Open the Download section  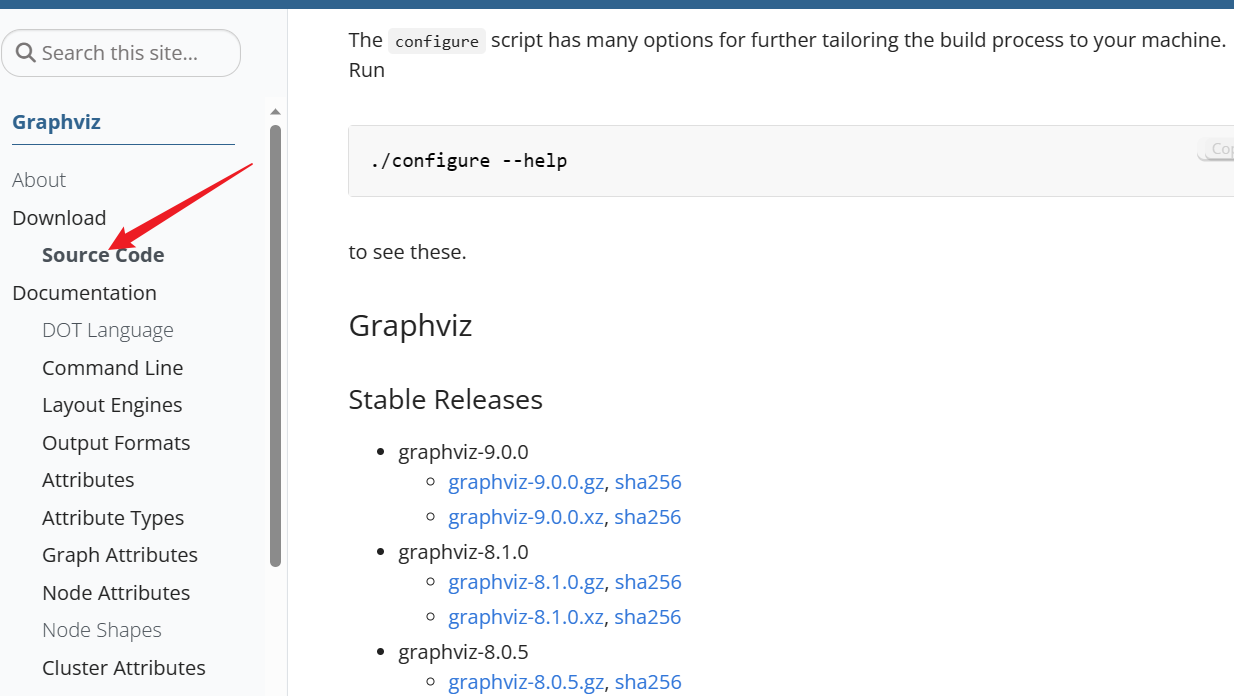(59, 217)
